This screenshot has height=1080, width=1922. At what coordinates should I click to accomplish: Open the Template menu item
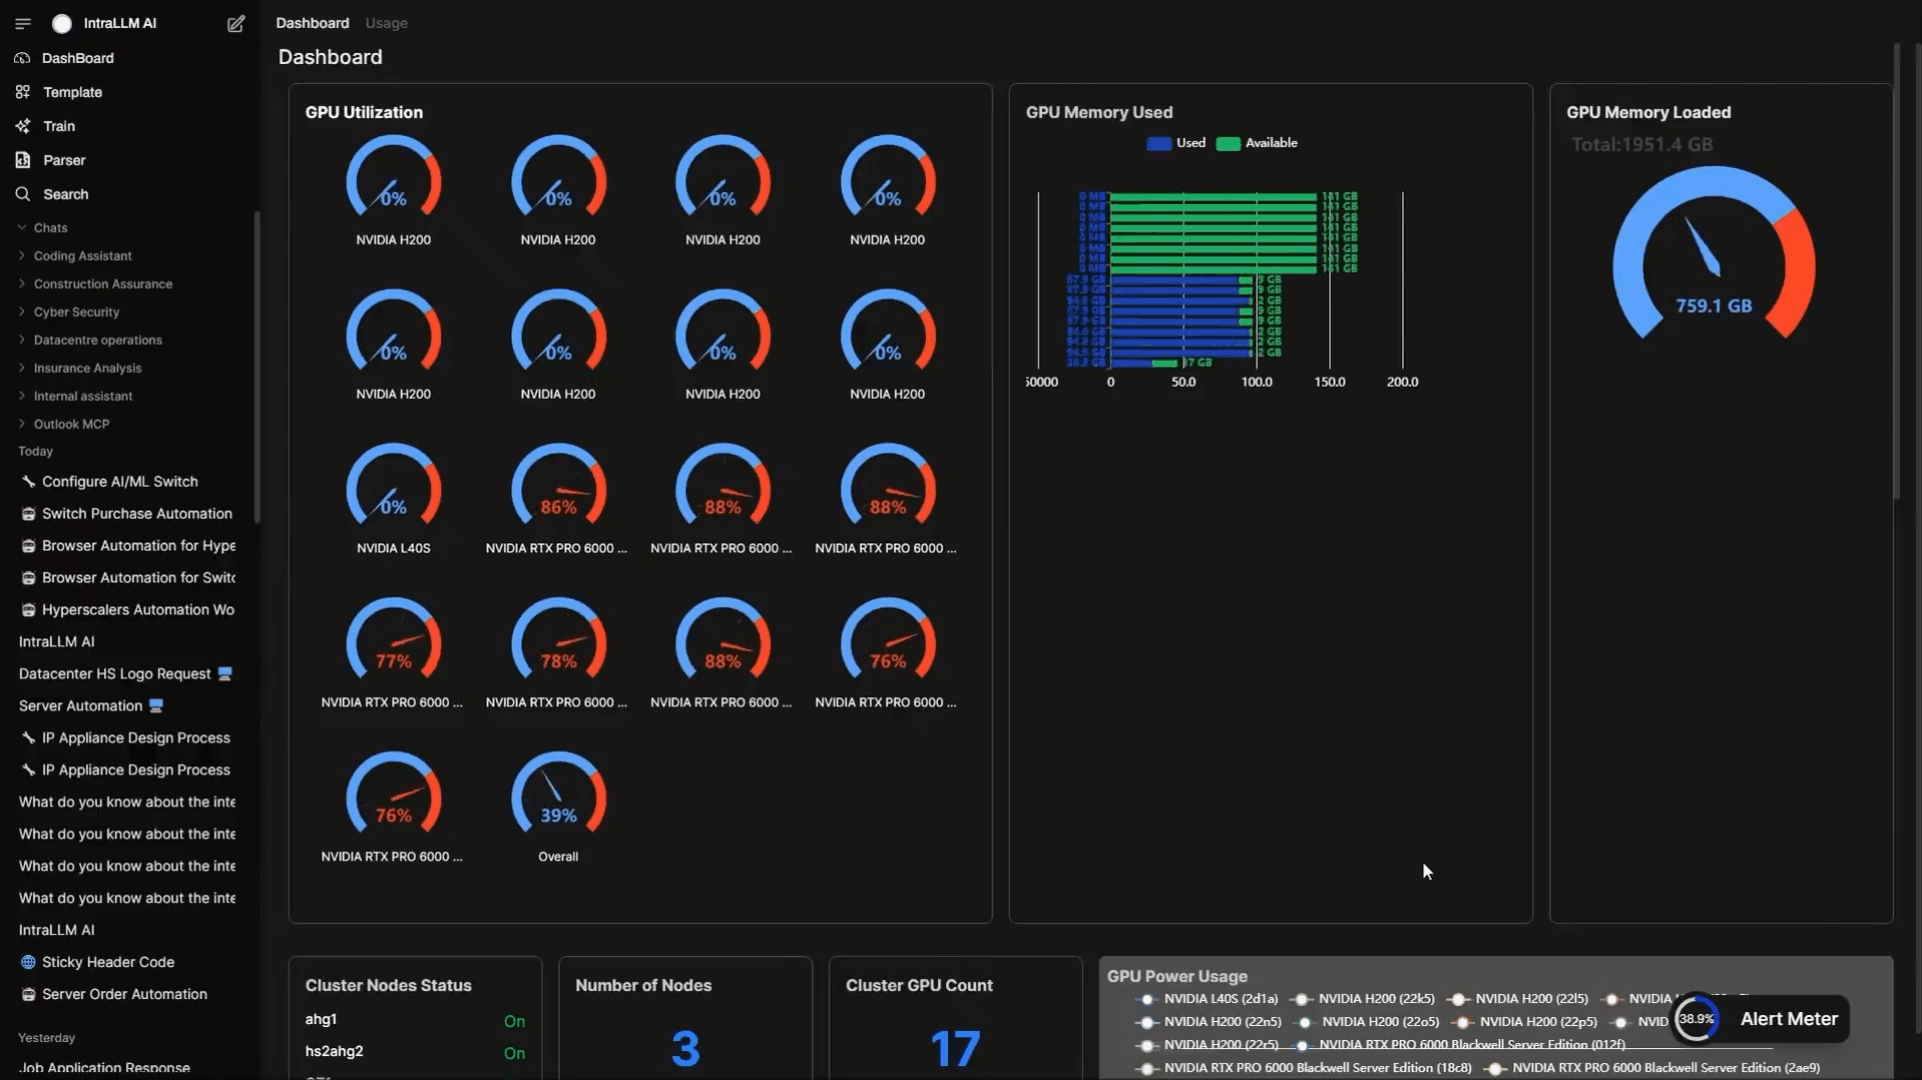click(x=72, y=92)
